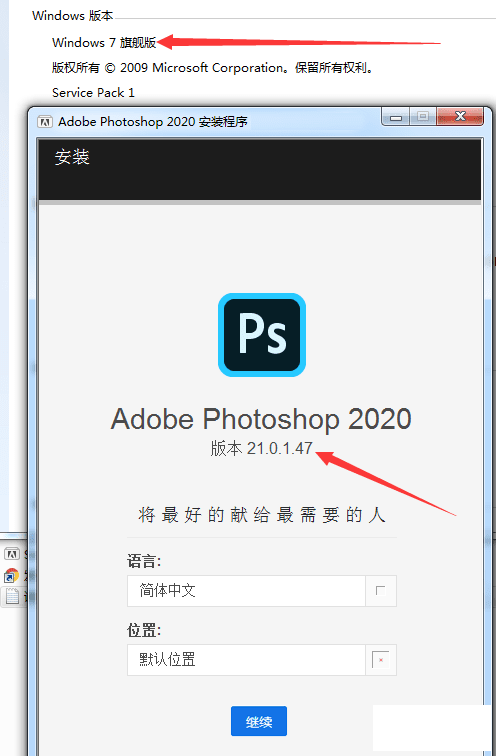Open the 简体中文 language combo box
This screenshot has width=496, height=756.
tap(262, 591)
